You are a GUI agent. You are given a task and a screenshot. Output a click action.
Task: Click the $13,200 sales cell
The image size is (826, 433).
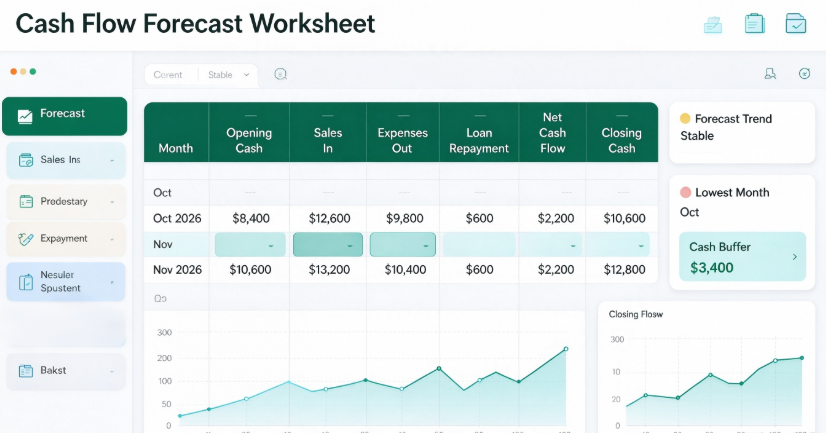329,270
